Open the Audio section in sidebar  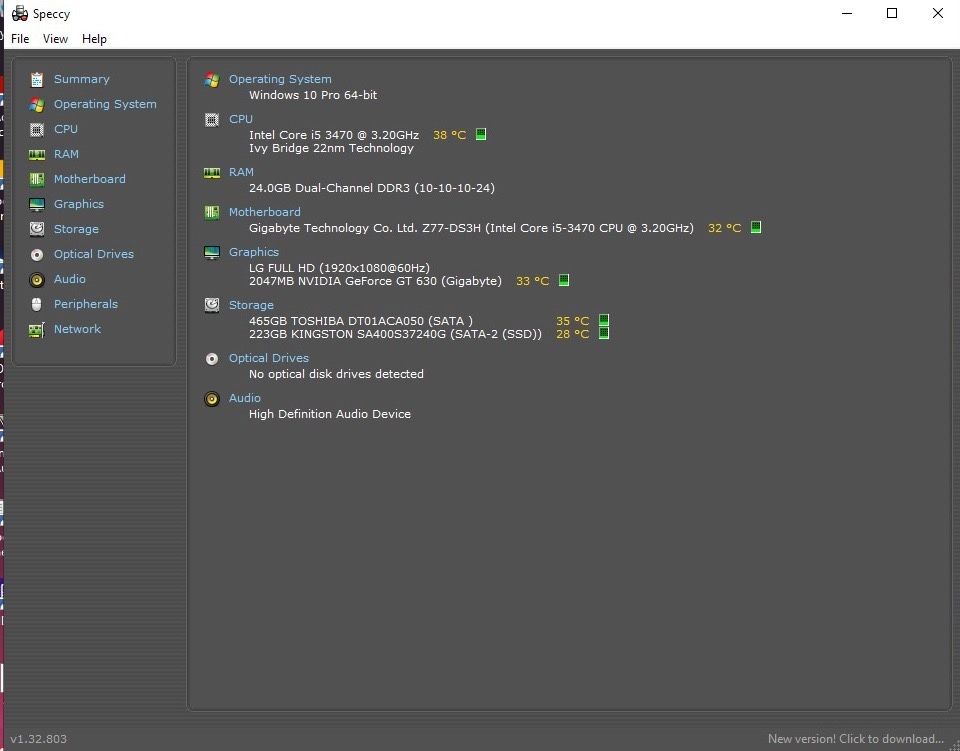tap(70, 279)
